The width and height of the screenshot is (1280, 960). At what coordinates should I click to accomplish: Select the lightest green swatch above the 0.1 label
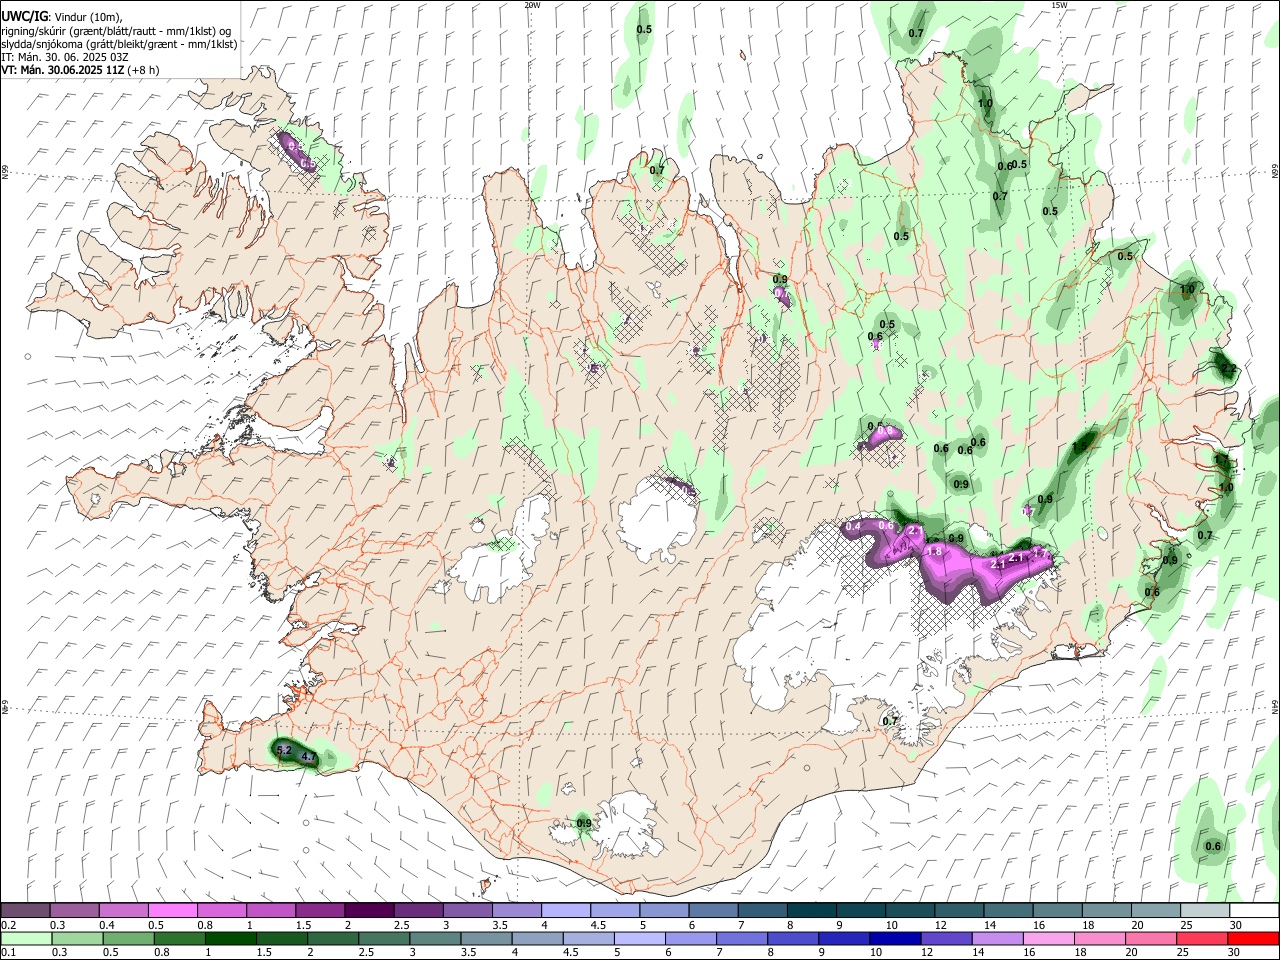[25, 939]
